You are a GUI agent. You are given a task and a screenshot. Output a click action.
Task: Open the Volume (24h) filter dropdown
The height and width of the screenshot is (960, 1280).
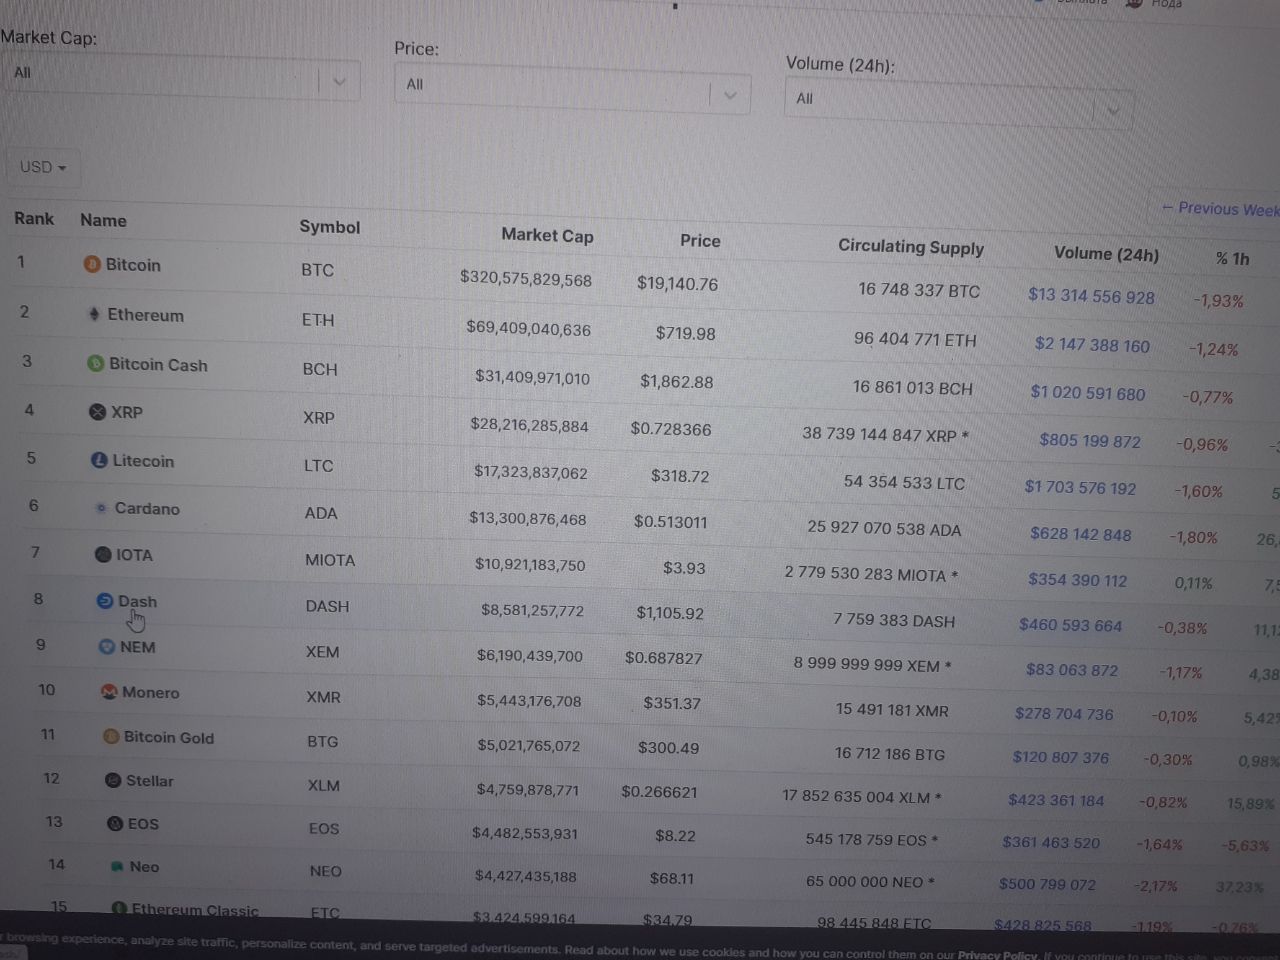click(x=958, y=104)
